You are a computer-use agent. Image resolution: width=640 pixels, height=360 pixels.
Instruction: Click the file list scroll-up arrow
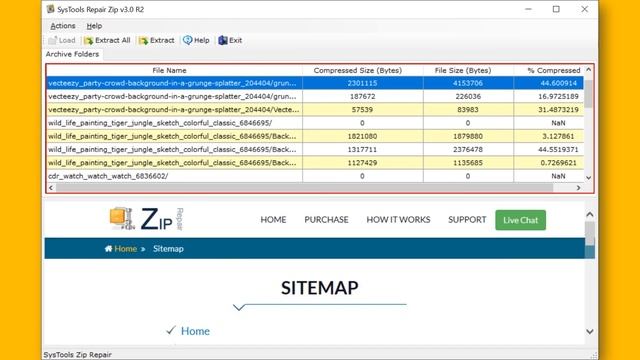tap(589, 70)
